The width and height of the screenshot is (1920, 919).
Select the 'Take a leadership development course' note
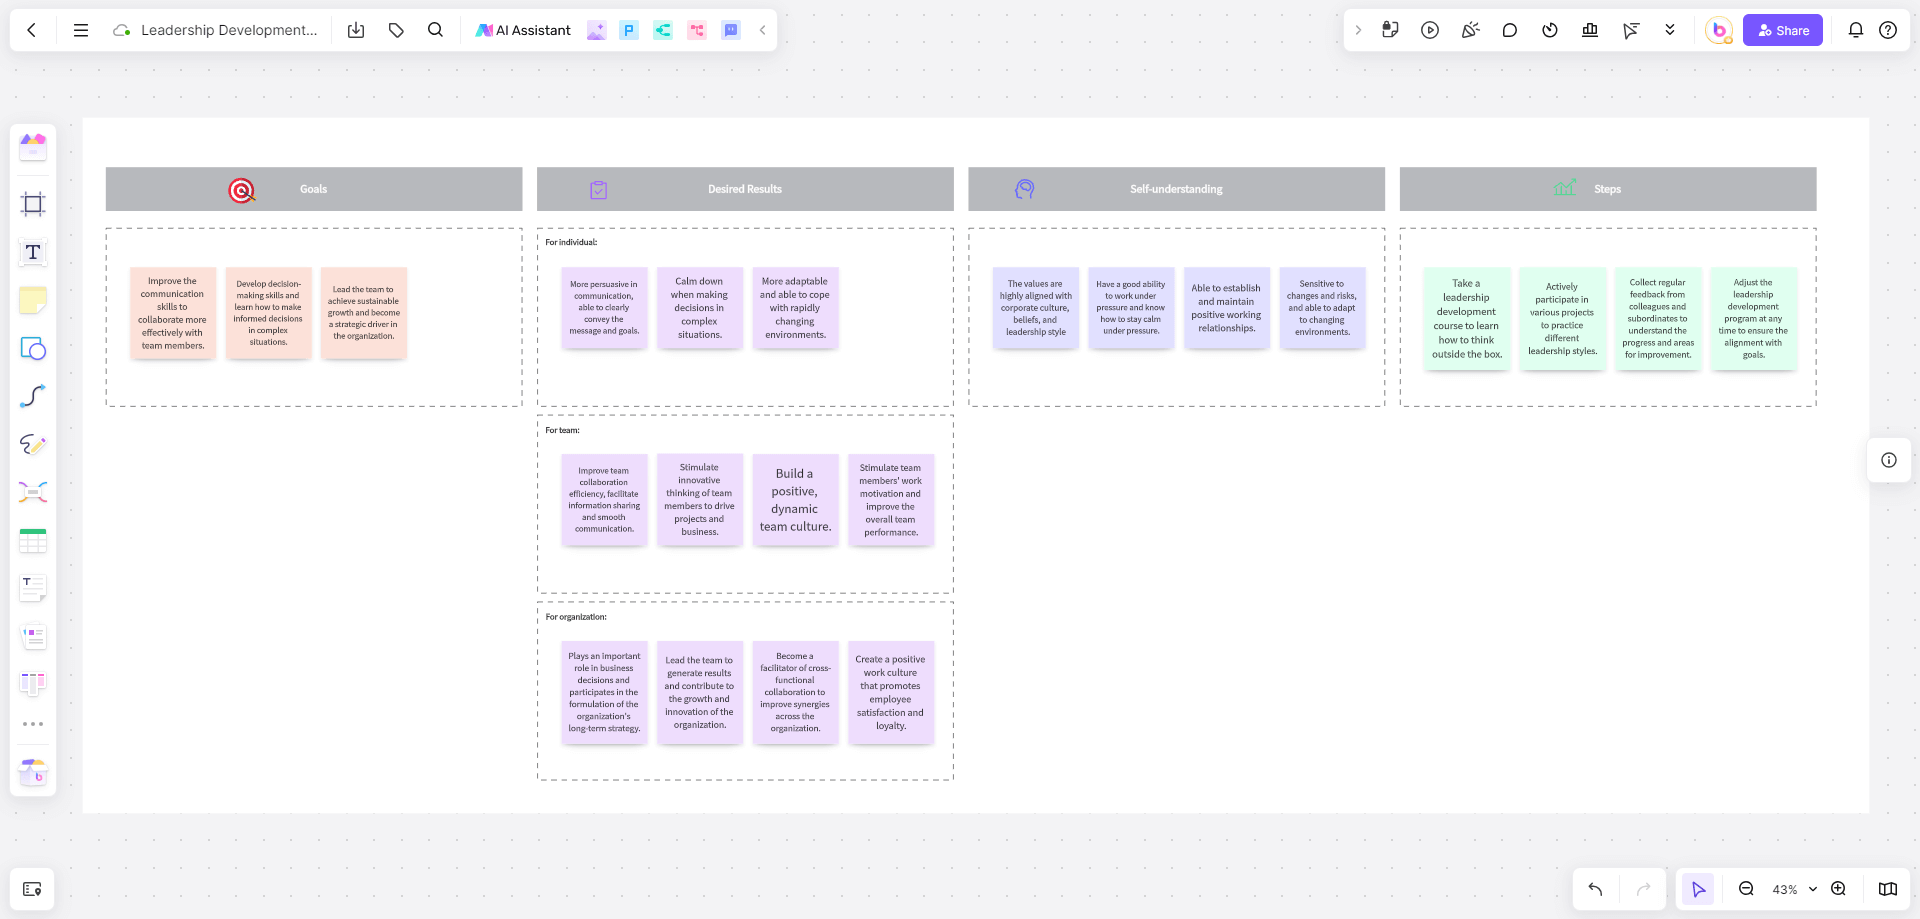pyautogui.click(x=1466, y=319)
